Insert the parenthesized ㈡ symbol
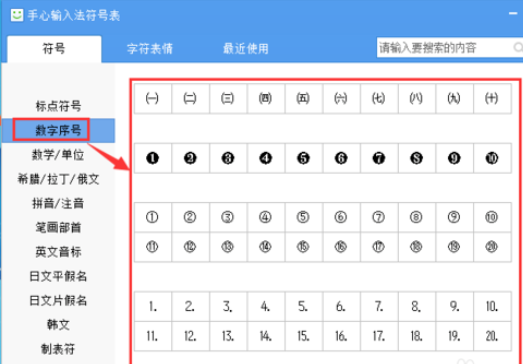Viewport: 523px width, 364px height. click(190, 99)
